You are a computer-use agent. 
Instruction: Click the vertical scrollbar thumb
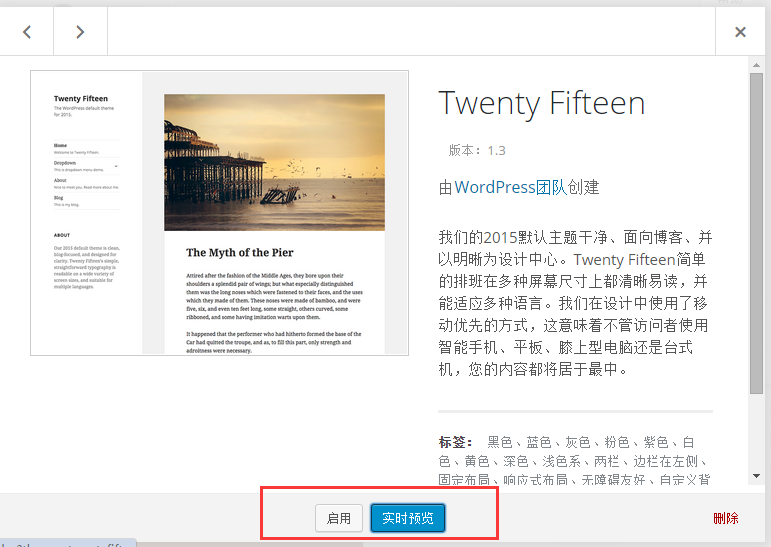coord(756,233)
